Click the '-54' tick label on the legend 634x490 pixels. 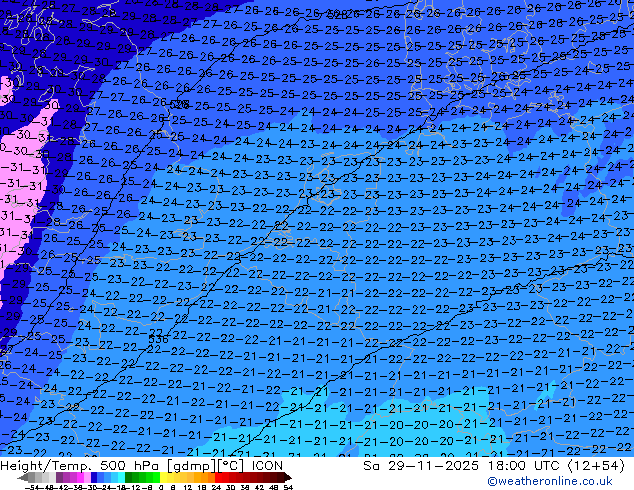click(x=33, y=487)
